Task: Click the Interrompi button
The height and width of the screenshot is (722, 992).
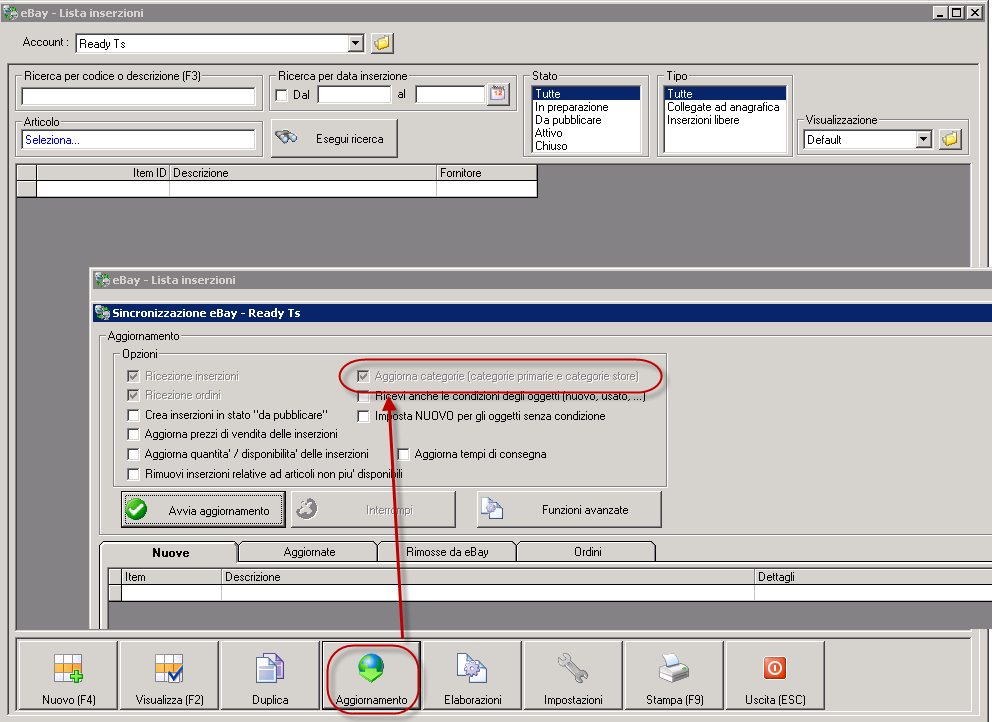Action: [x=373, y=510]
